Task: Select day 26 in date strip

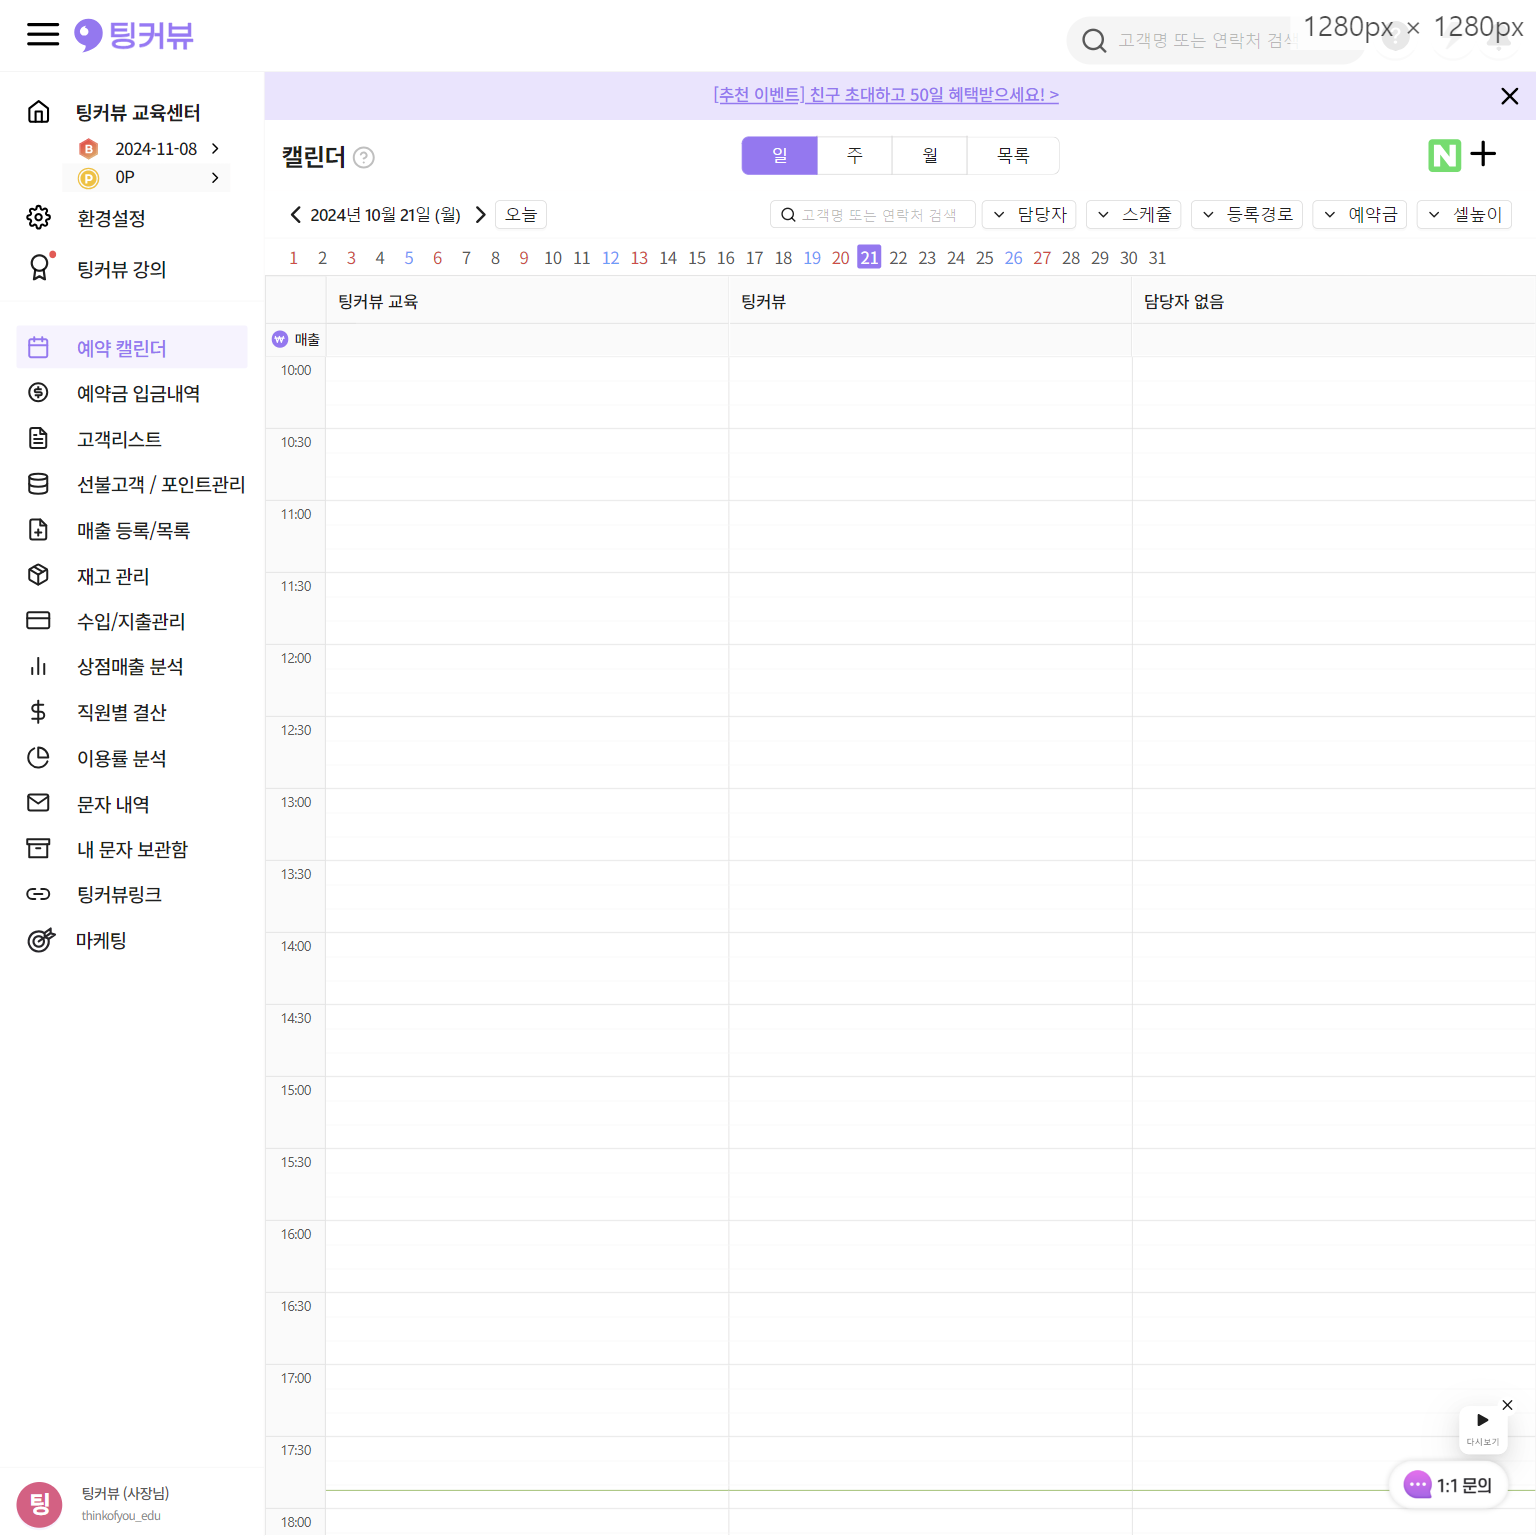Action: pos(1013,258)
